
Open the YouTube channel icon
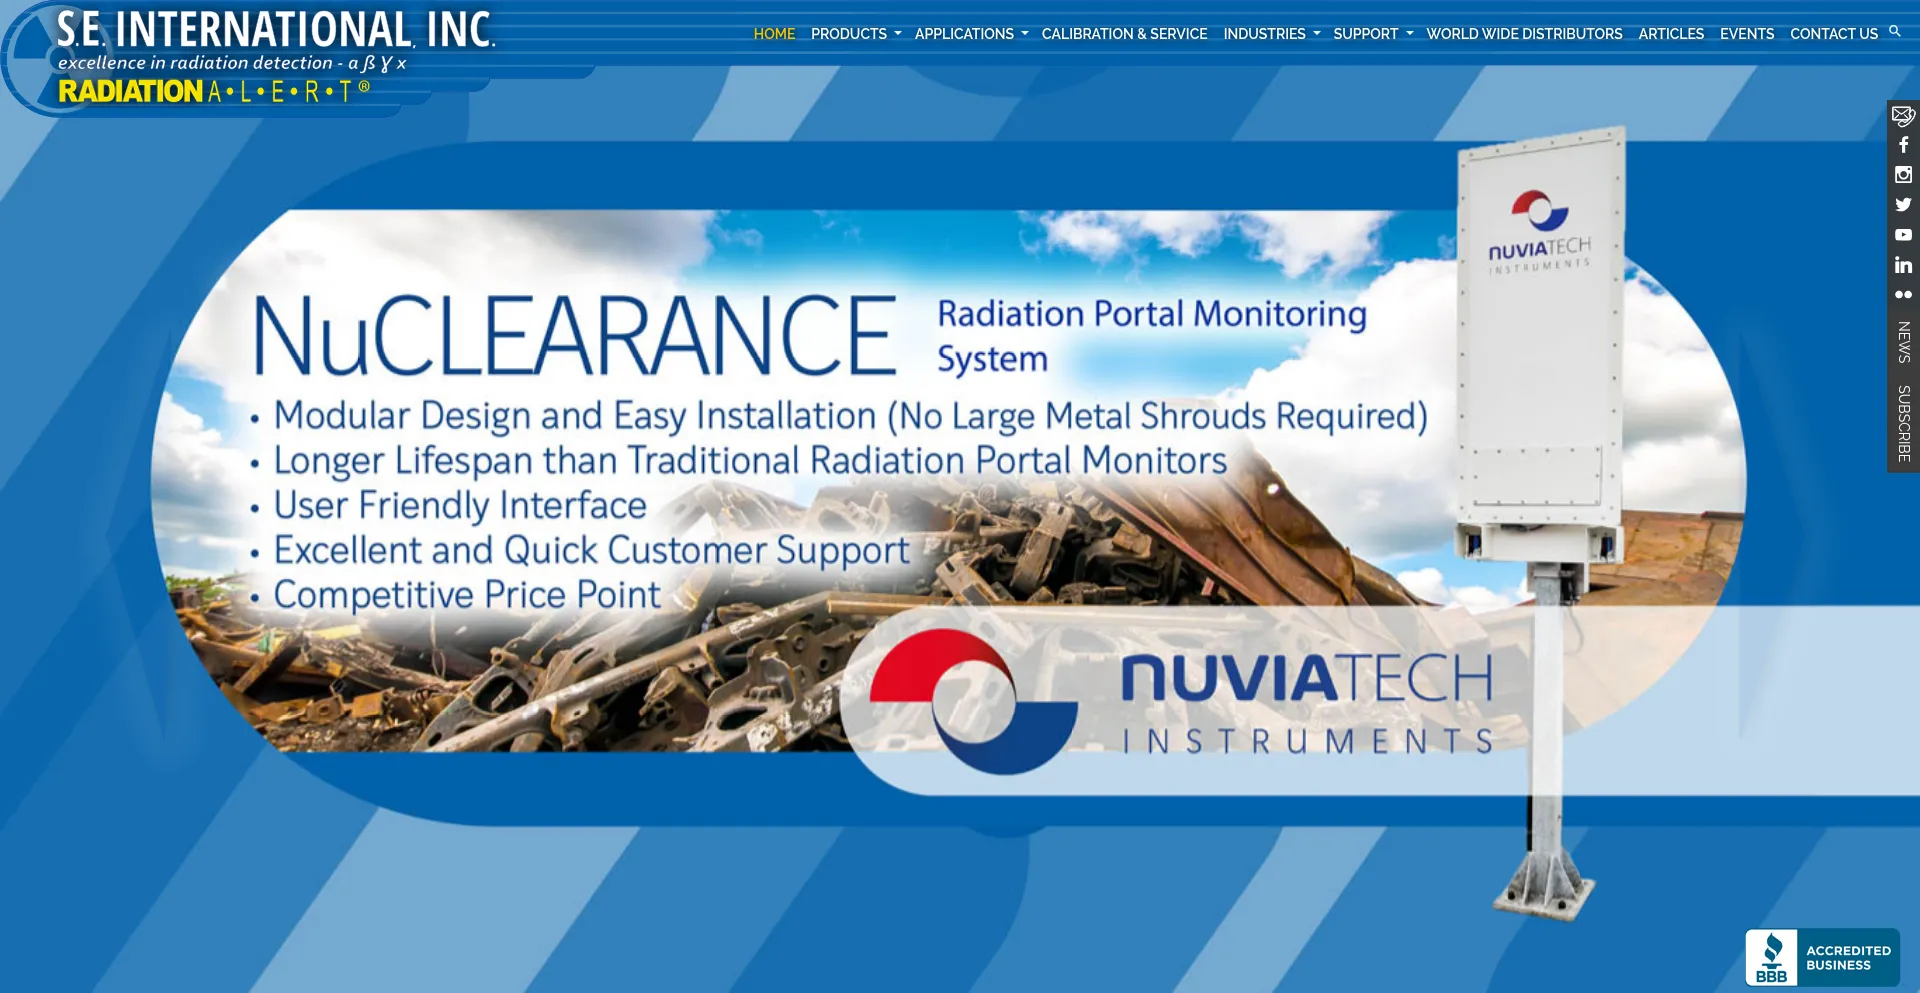click(x=1903, y=235)
